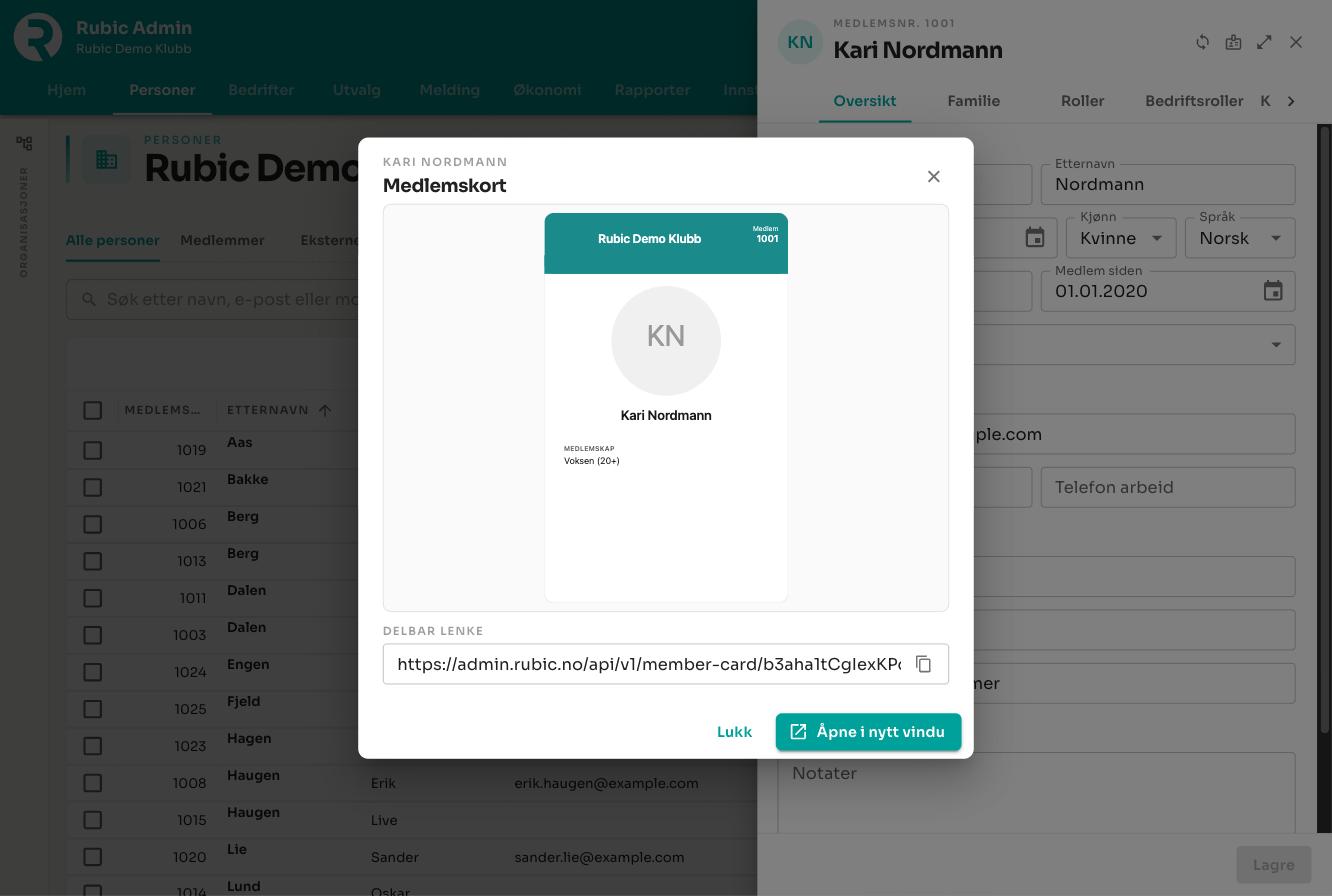Click the Rubic Admin logo

[38, 37]
